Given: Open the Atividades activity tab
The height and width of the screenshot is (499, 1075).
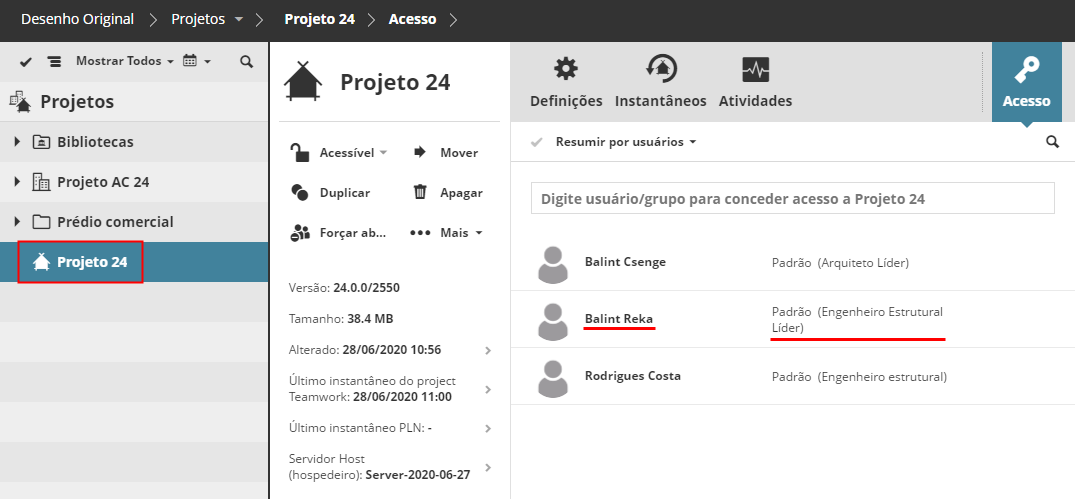Looking at the screenshot, I should (756, 83).
